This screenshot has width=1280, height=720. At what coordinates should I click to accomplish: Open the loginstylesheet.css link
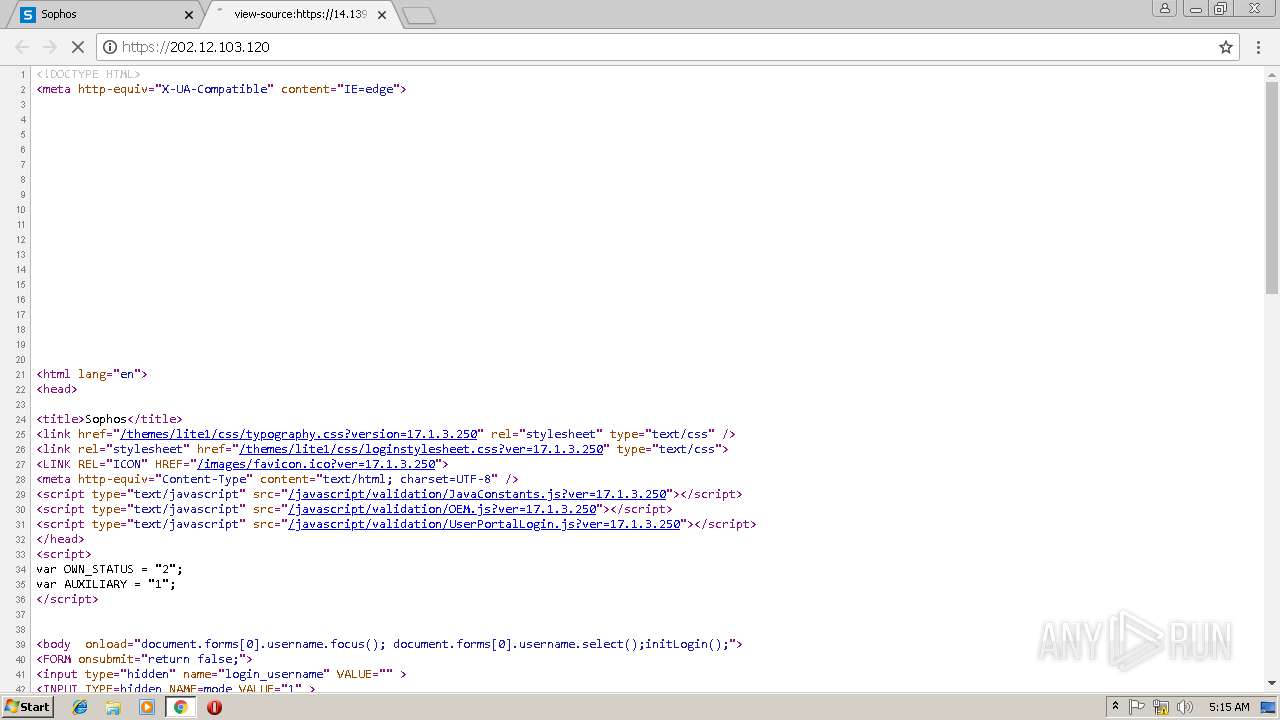click(422, 449)
